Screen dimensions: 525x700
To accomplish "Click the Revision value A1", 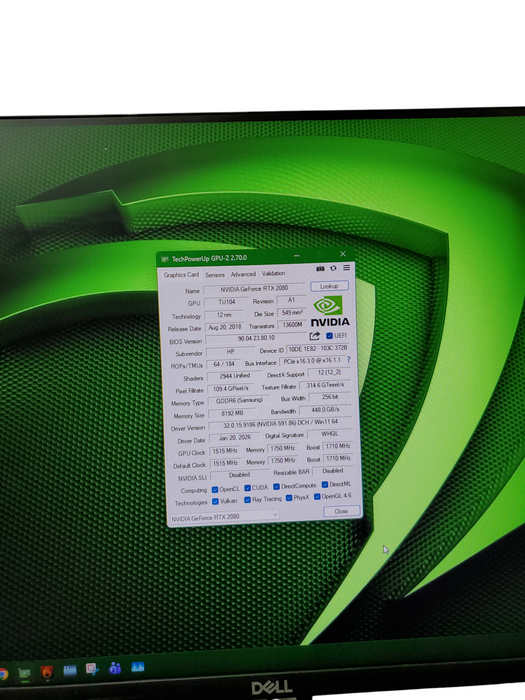I will tap(291, 300).
